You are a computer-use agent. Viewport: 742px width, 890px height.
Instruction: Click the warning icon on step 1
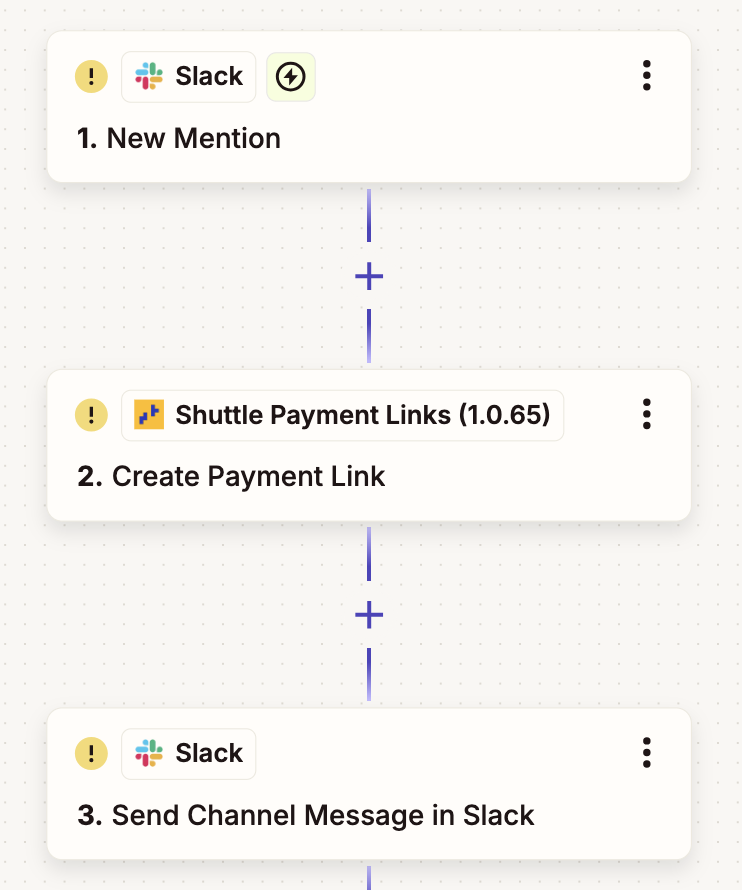pos(91,76)
